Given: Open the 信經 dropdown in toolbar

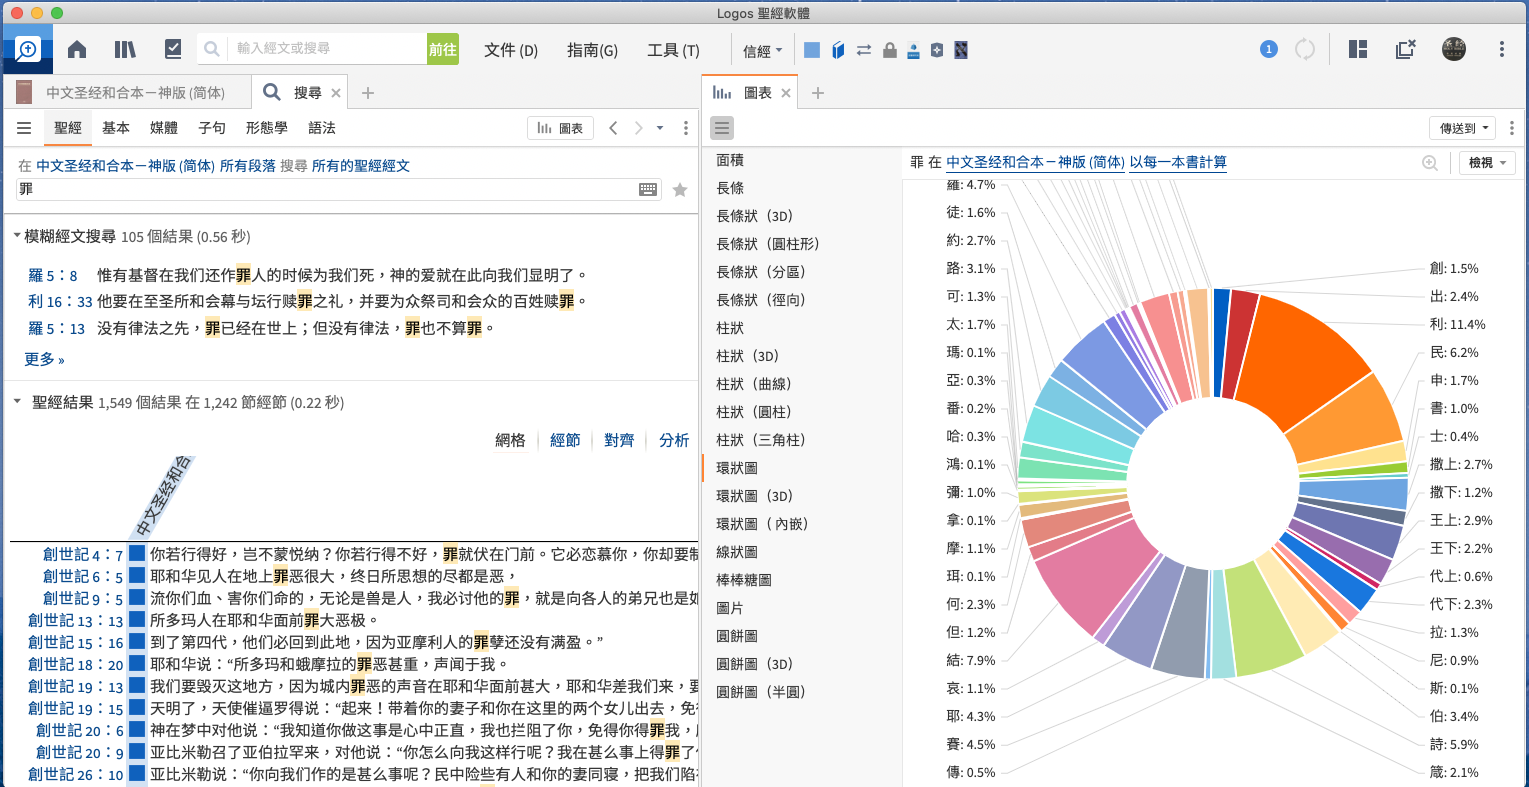Looking at the screenshot, I should point(762,51).
